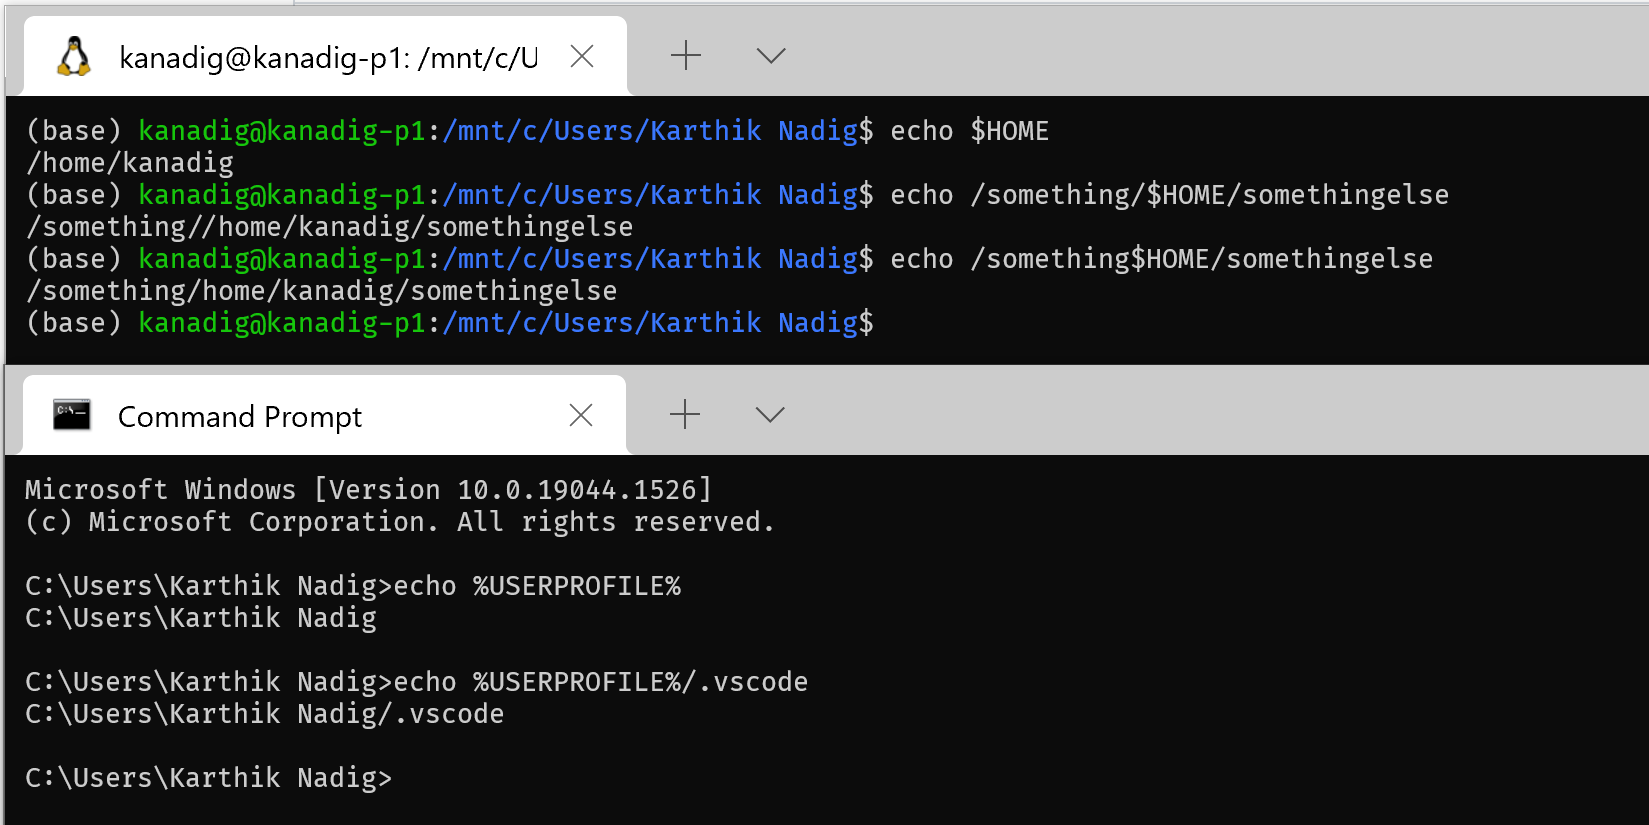Click the /home/kanadig output line
This screenshot has width=1649, height=825.
point(128,162)
